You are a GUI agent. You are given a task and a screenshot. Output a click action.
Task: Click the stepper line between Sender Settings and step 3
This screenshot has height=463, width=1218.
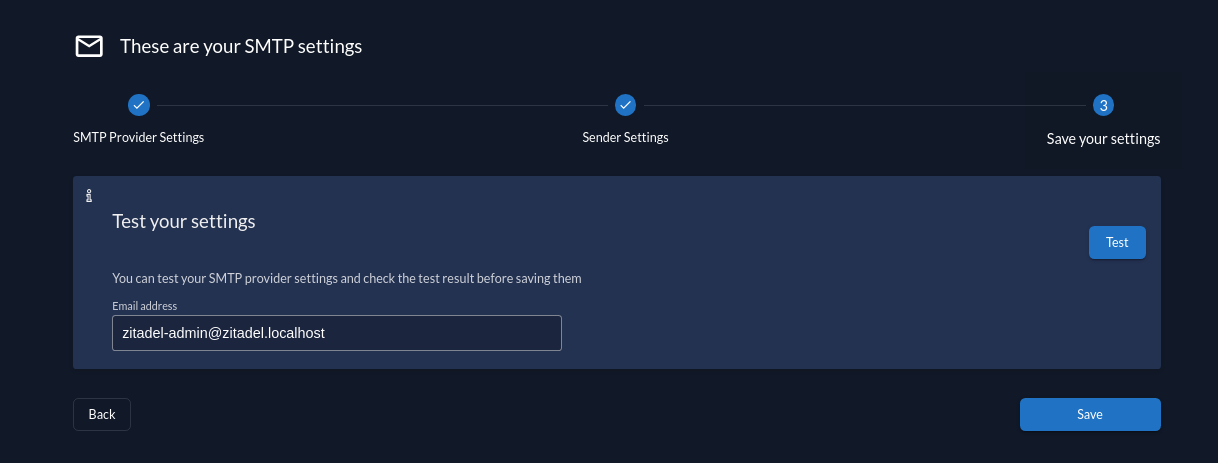pyautogui.click(x=864, y=105)
